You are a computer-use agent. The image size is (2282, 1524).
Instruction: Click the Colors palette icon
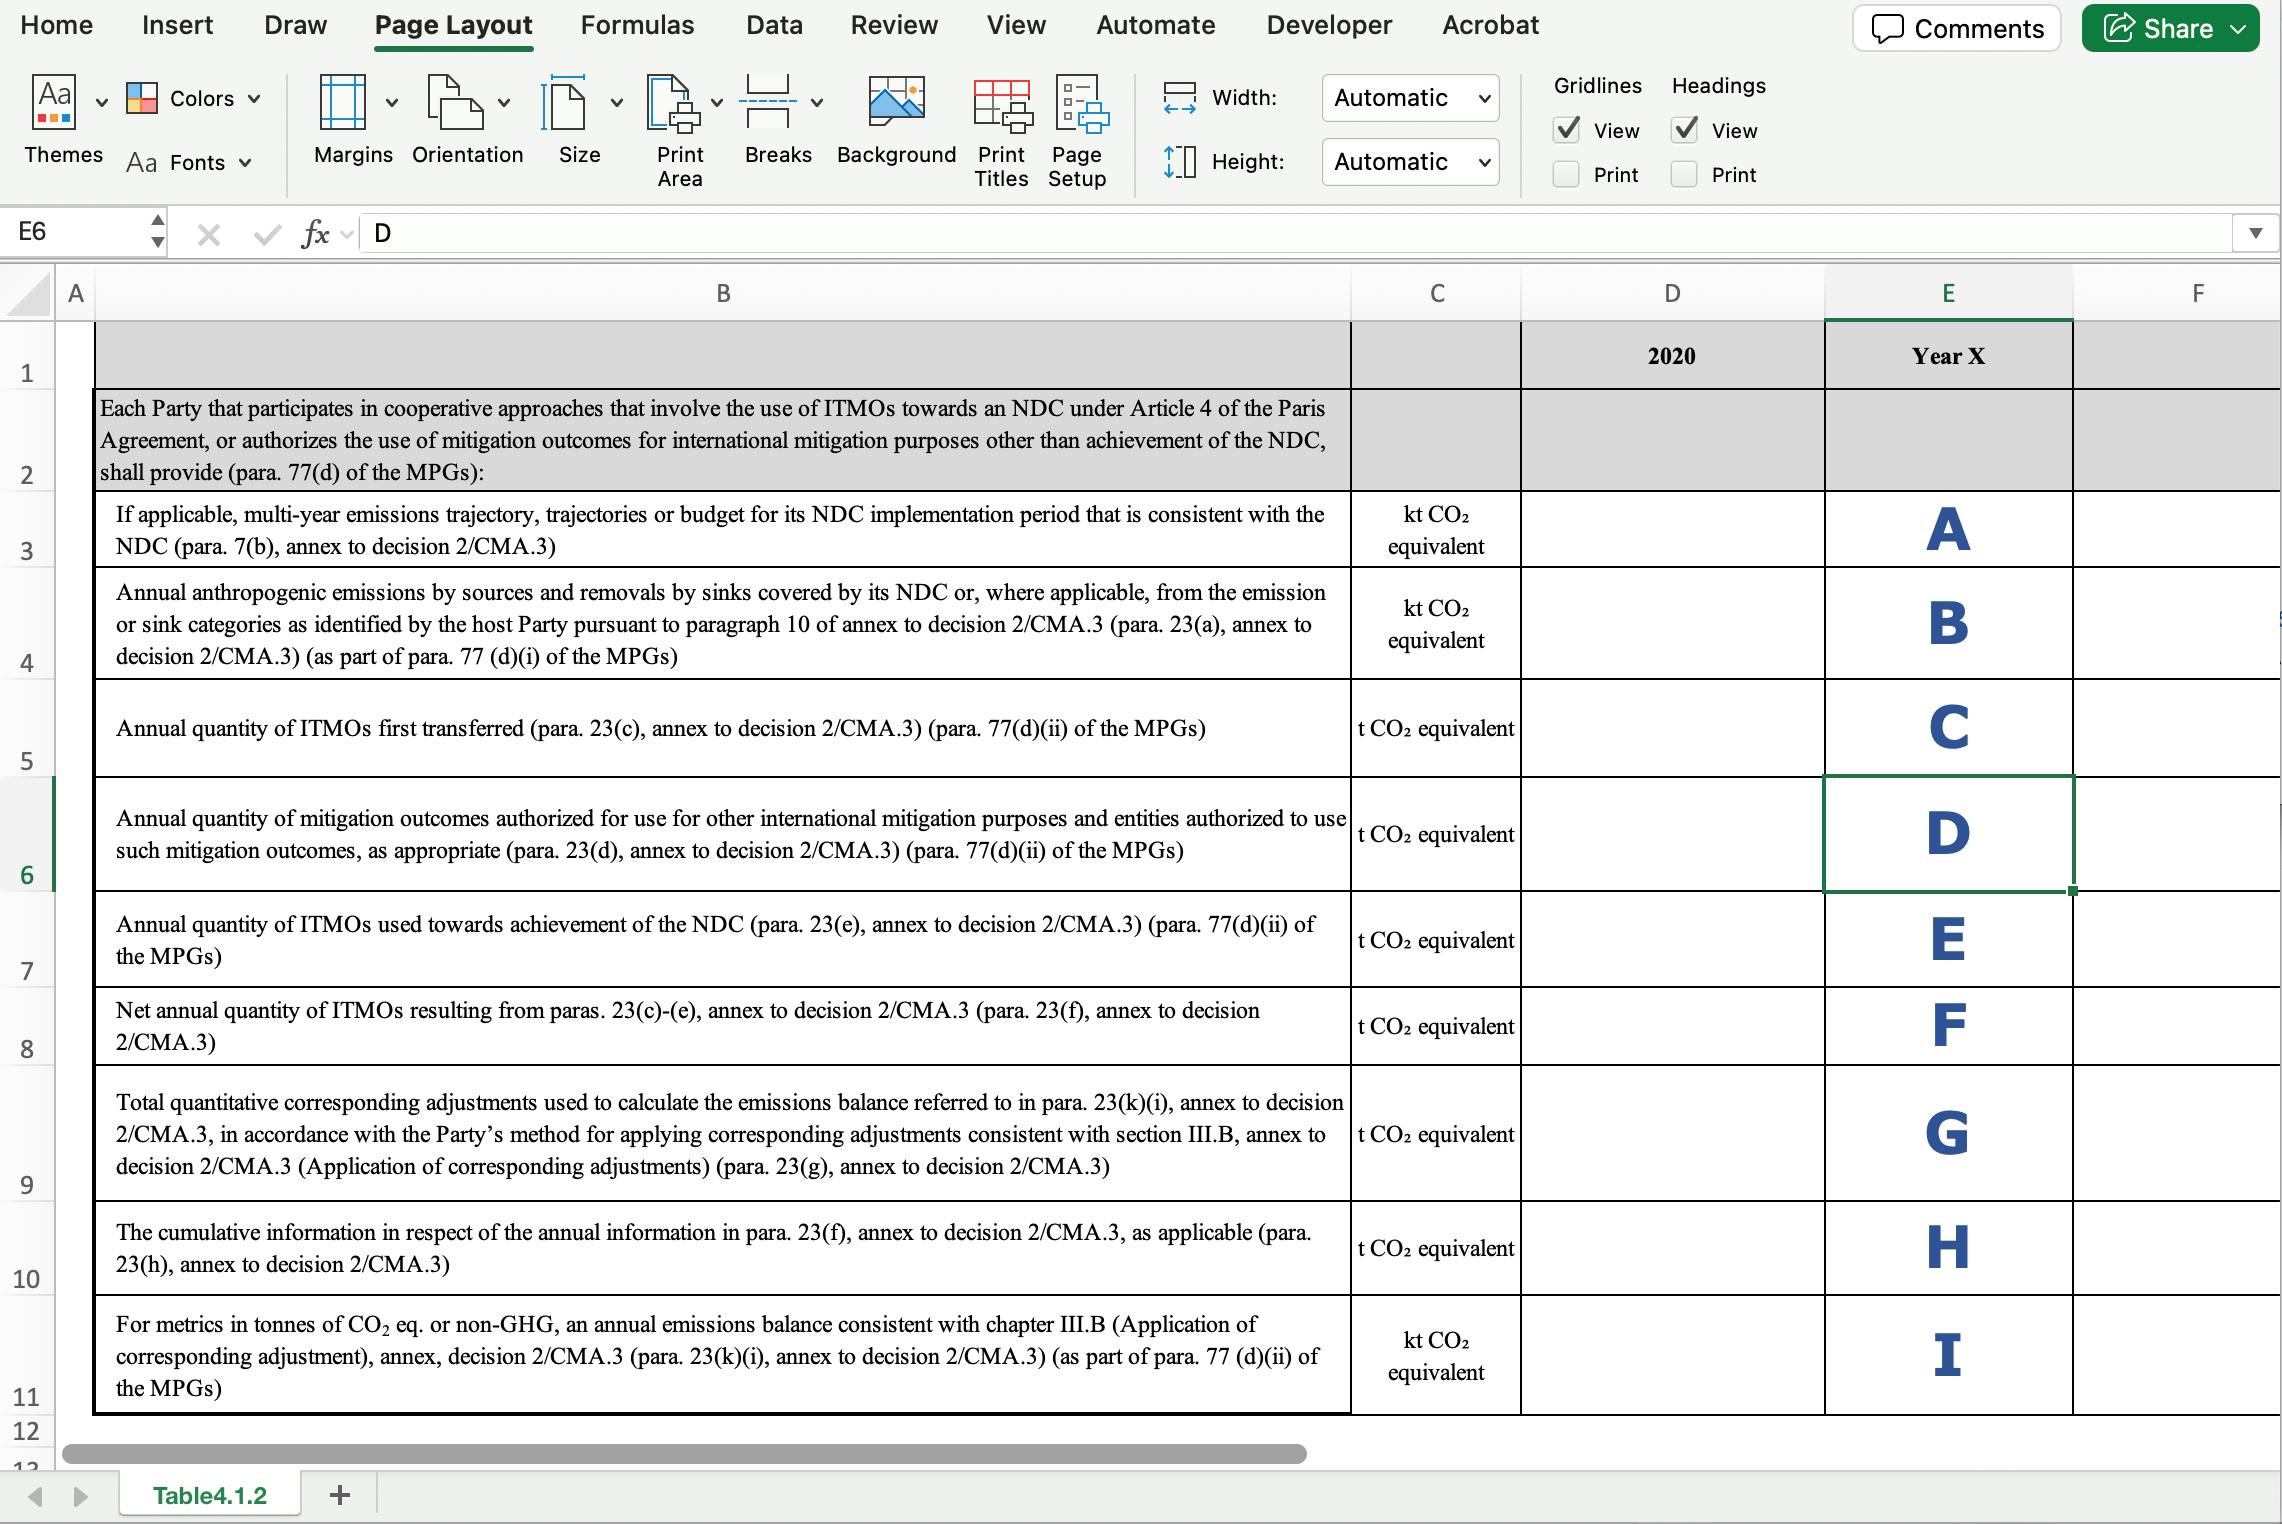142,98
